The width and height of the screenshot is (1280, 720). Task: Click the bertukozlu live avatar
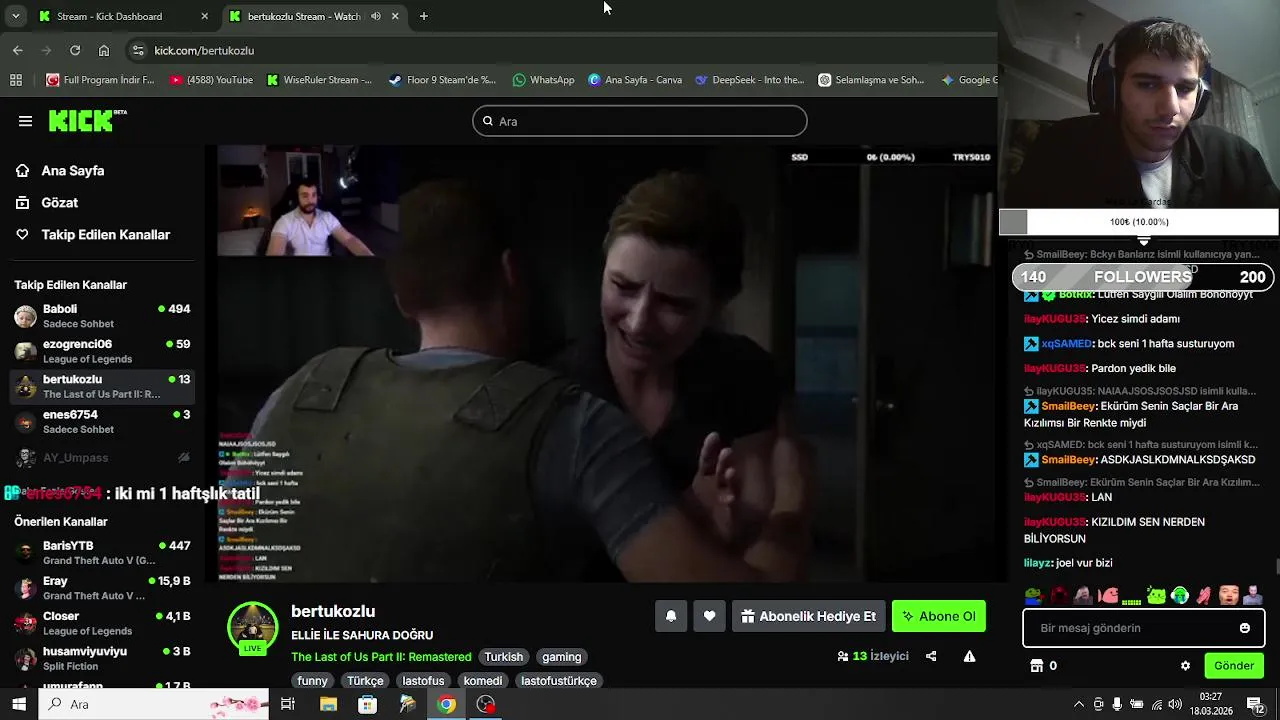tap(252, 628)
